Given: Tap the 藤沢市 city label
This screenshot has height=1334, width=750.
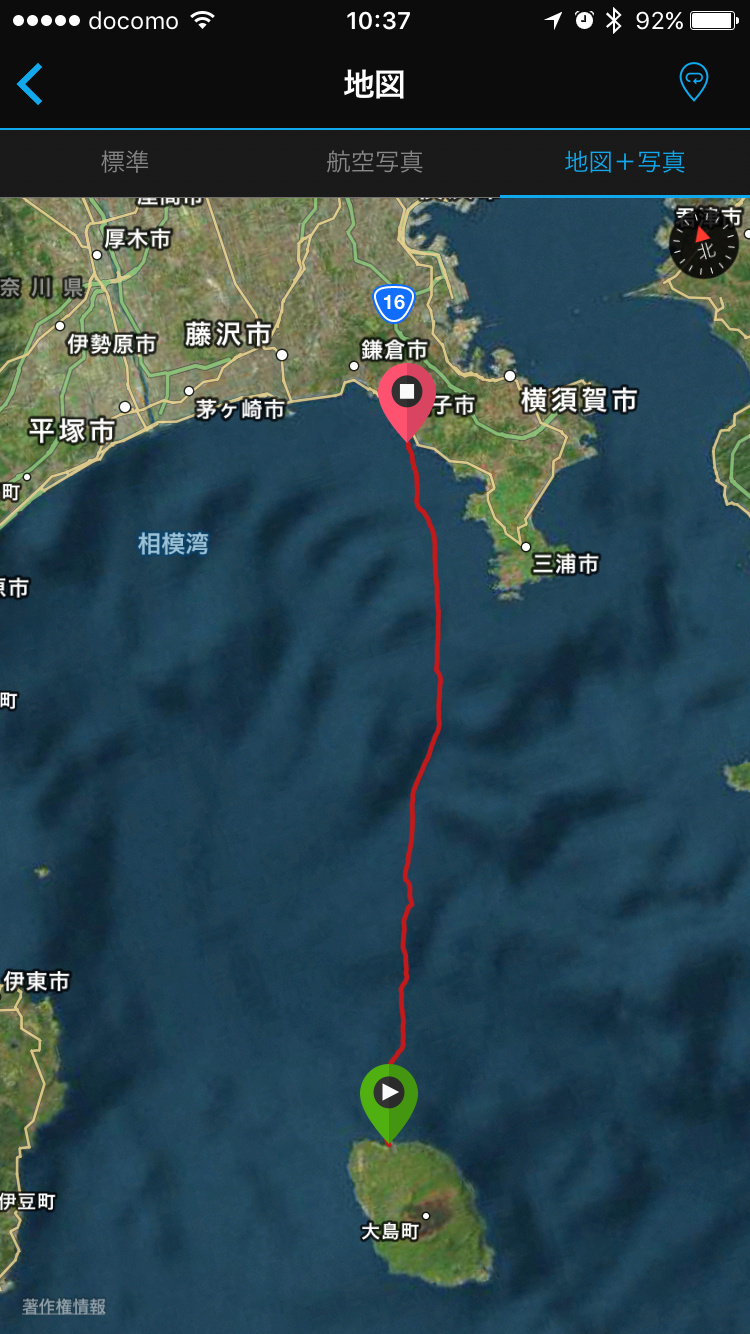Looking at the screenshot, I should pos(228,334).
